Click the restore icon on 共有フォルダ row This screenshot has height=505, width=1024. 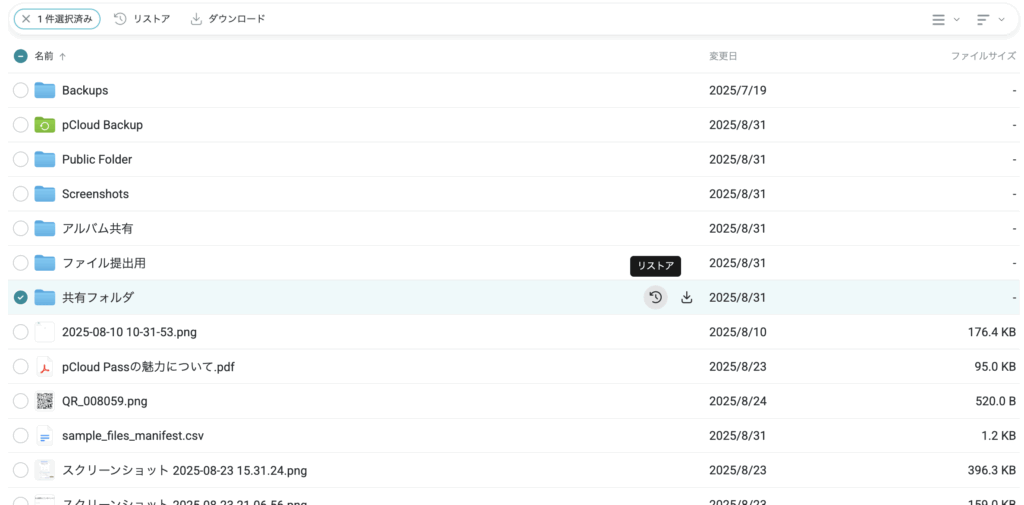(655, 297)
